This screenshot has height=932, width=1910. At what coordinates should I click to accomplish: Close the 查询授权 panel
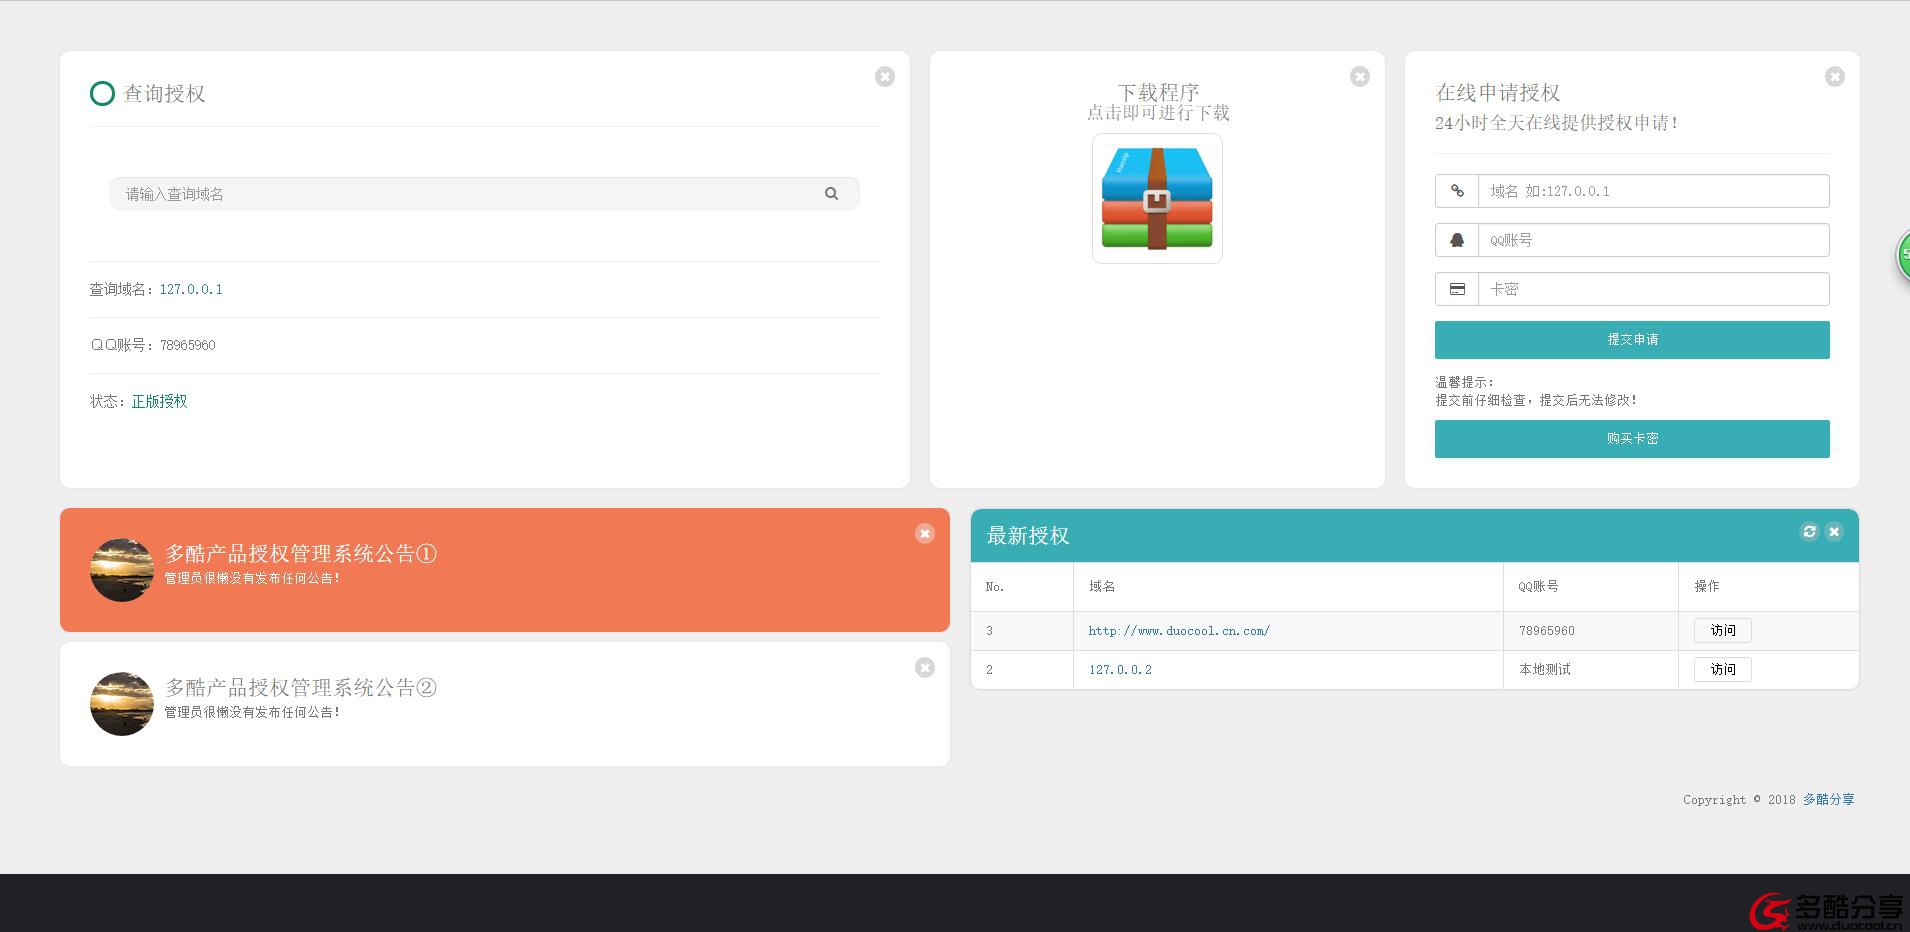click(885, 77)
